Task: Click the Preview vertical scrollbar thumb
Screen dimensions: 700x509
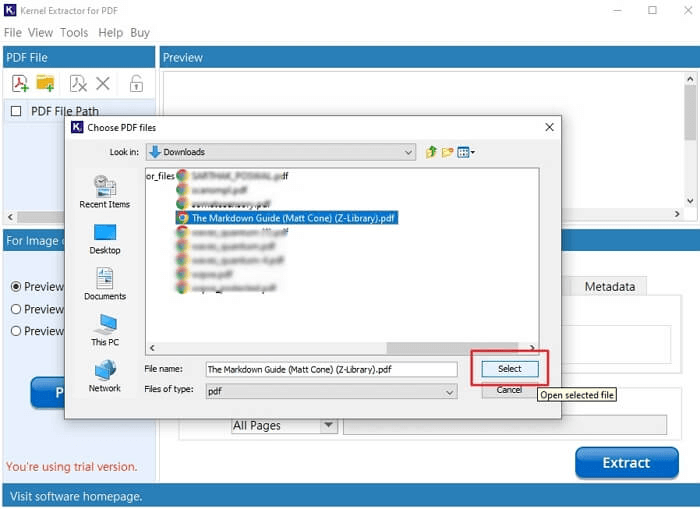Action: pyautogui.click(x=690, y=112)
